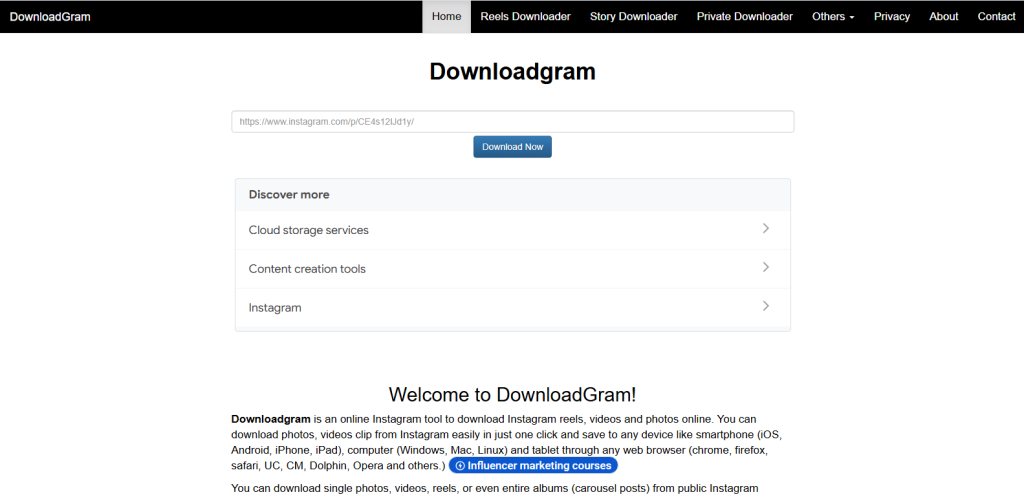The height and width of the screenshot is (499, 1024).
Task: Expand the Others dropdown menu
Action: (x=833, y=16)
